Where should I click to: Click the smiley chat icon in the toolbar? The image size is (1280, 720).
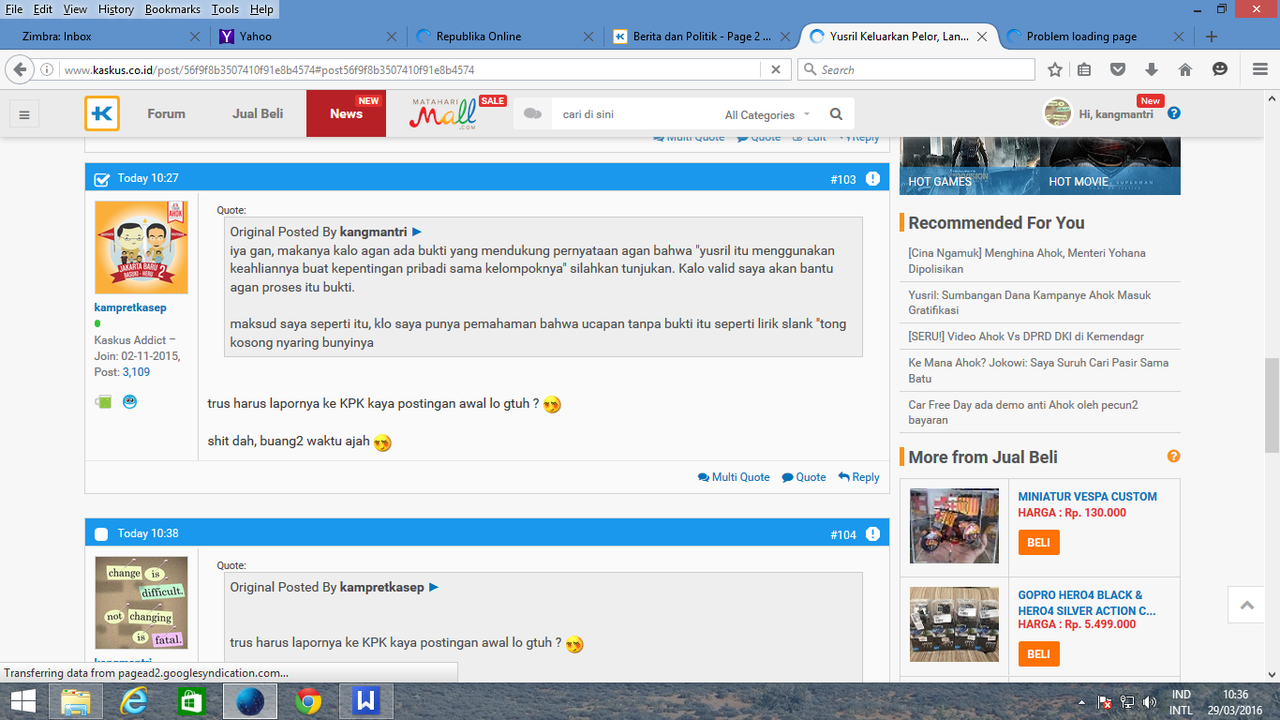click(1219, 70)
